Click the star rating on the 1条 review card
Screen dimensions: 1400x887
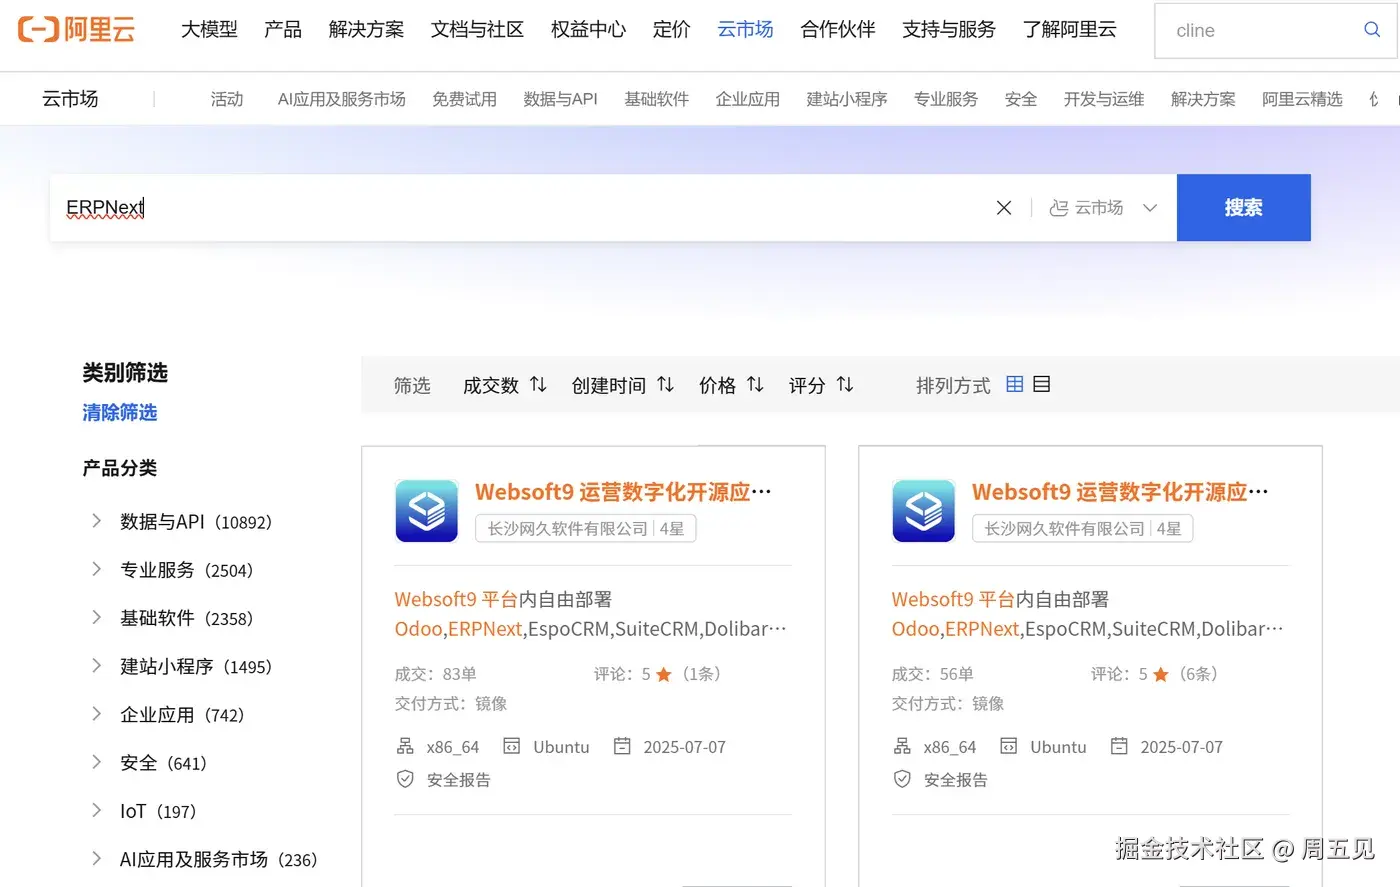tap(663, 675)
